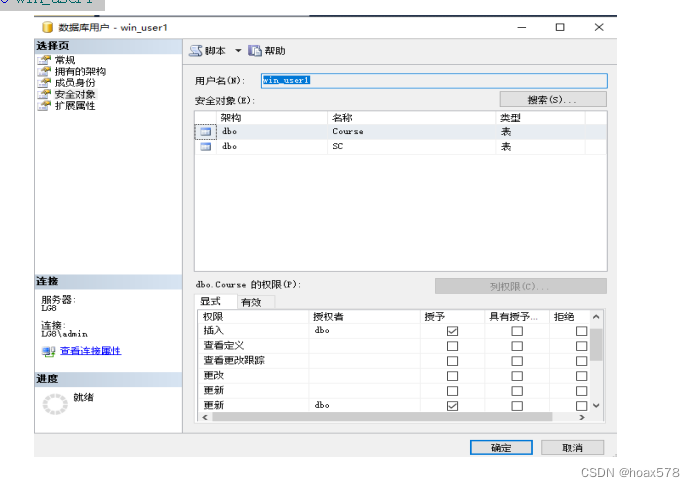Select the Course name cell
Image resolution: width=695 pixels, height=487 pixels.
[x=412, y=132]
